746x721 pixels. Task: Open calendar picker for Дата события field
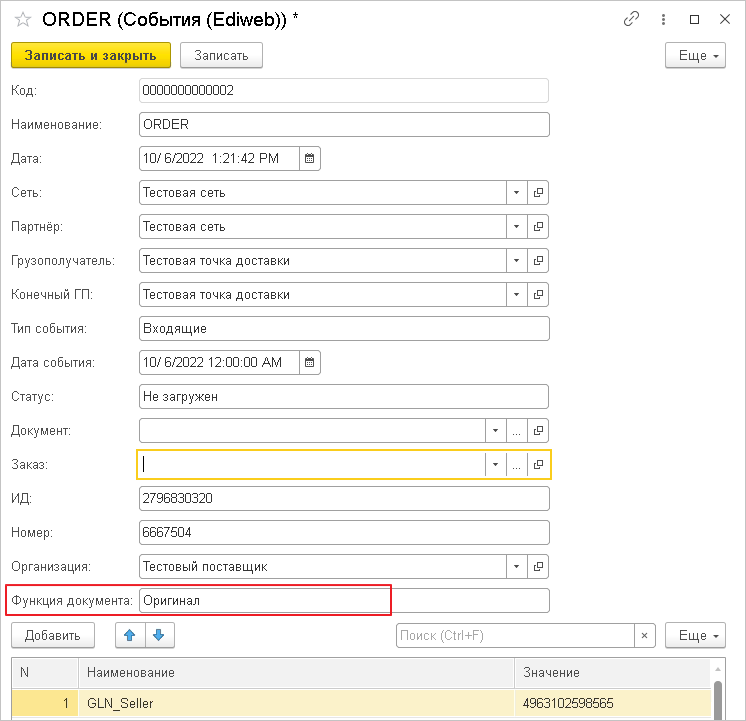coord(309,362)
